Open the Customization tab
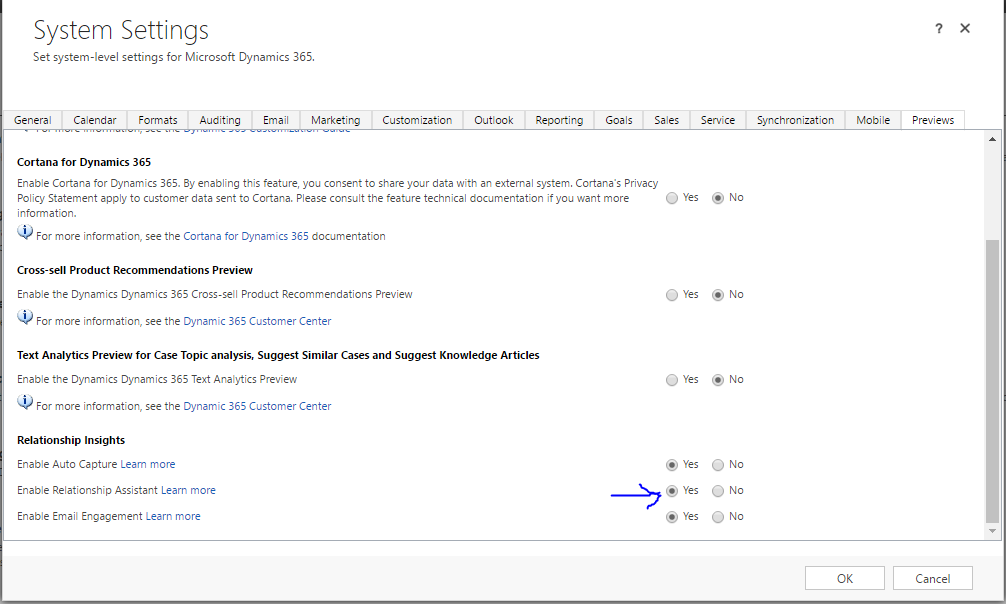The width and height of the screenshot is (1006, 604). [417, 120]
